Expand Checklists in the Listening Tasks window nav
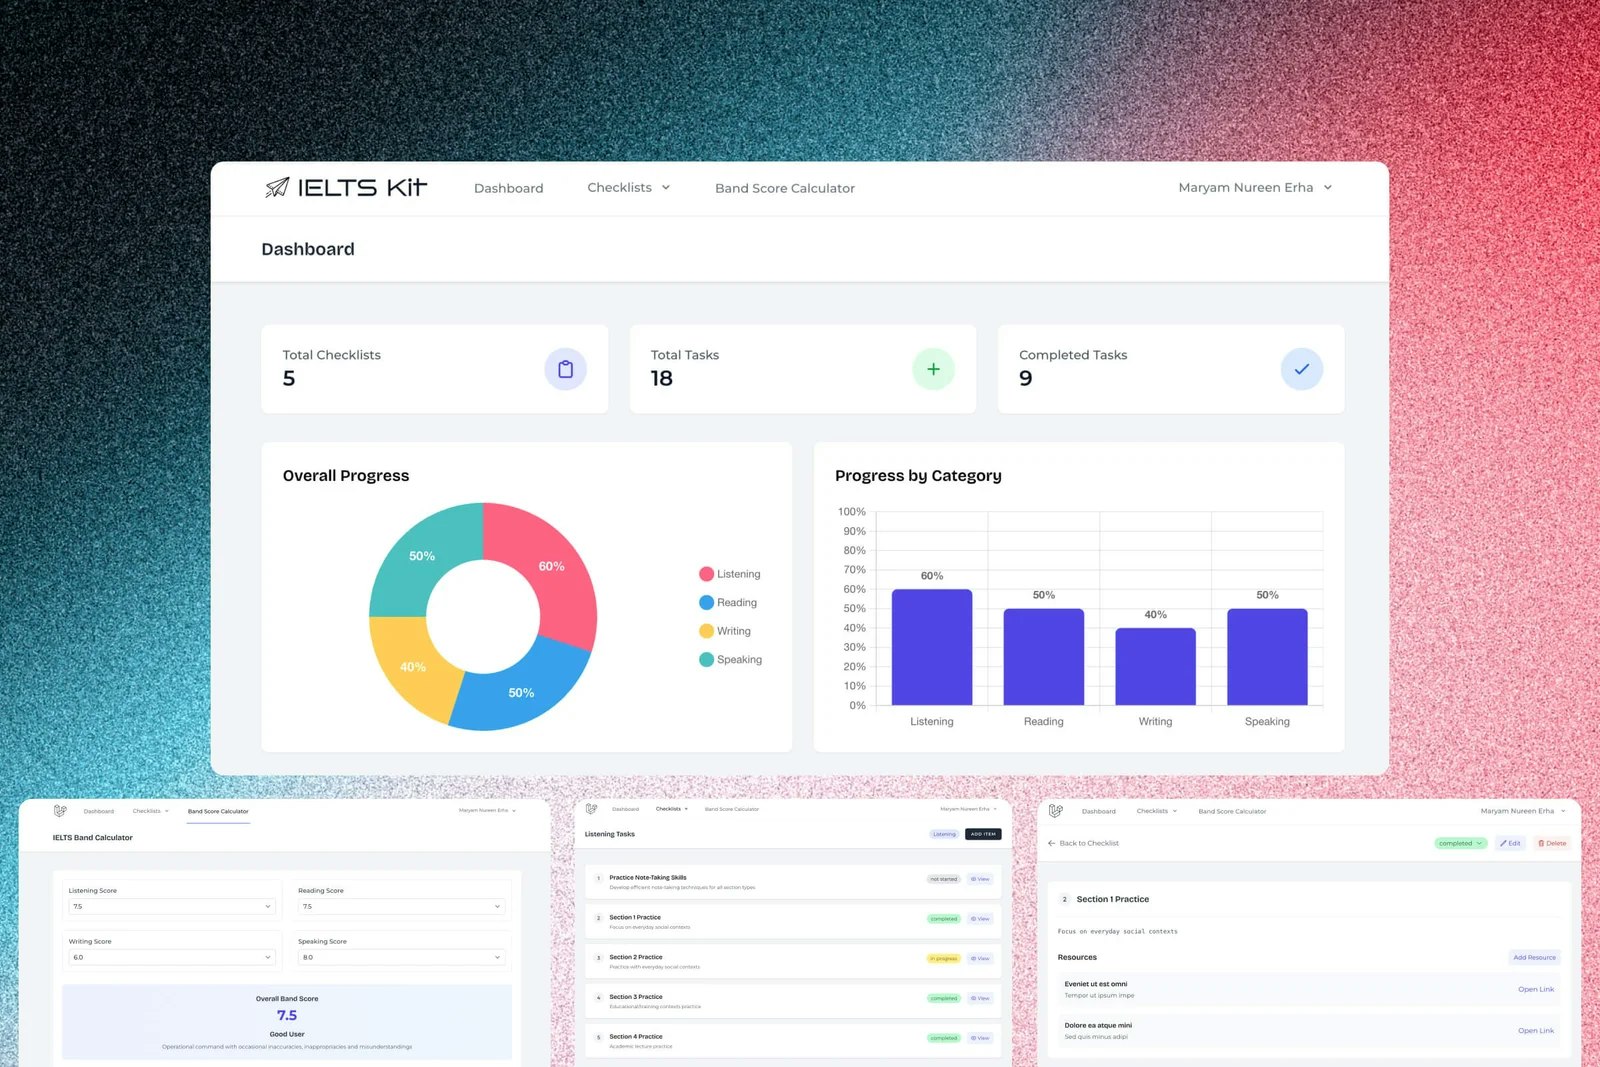This screenshot has height=1067, width=1600. tap(672, 809)
